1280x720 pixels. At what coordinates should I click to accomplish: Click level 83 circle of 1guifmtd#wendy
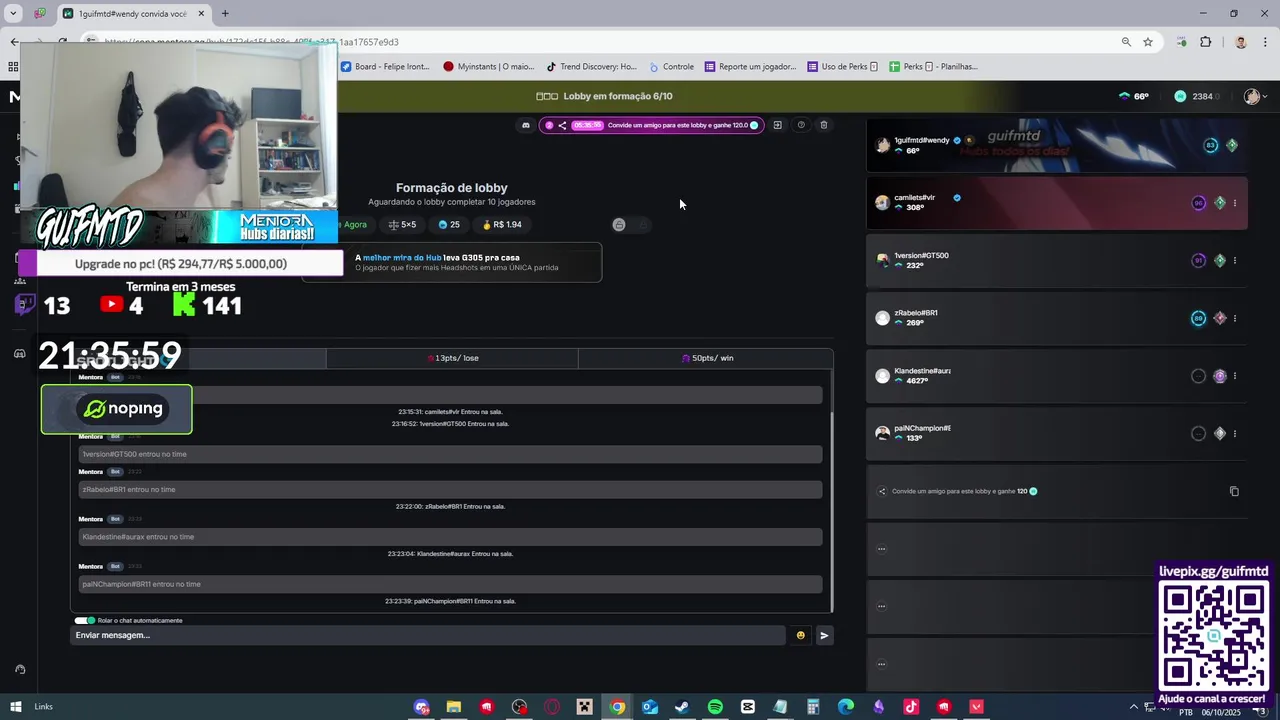pyautogui.click(x=1210, y=145)
